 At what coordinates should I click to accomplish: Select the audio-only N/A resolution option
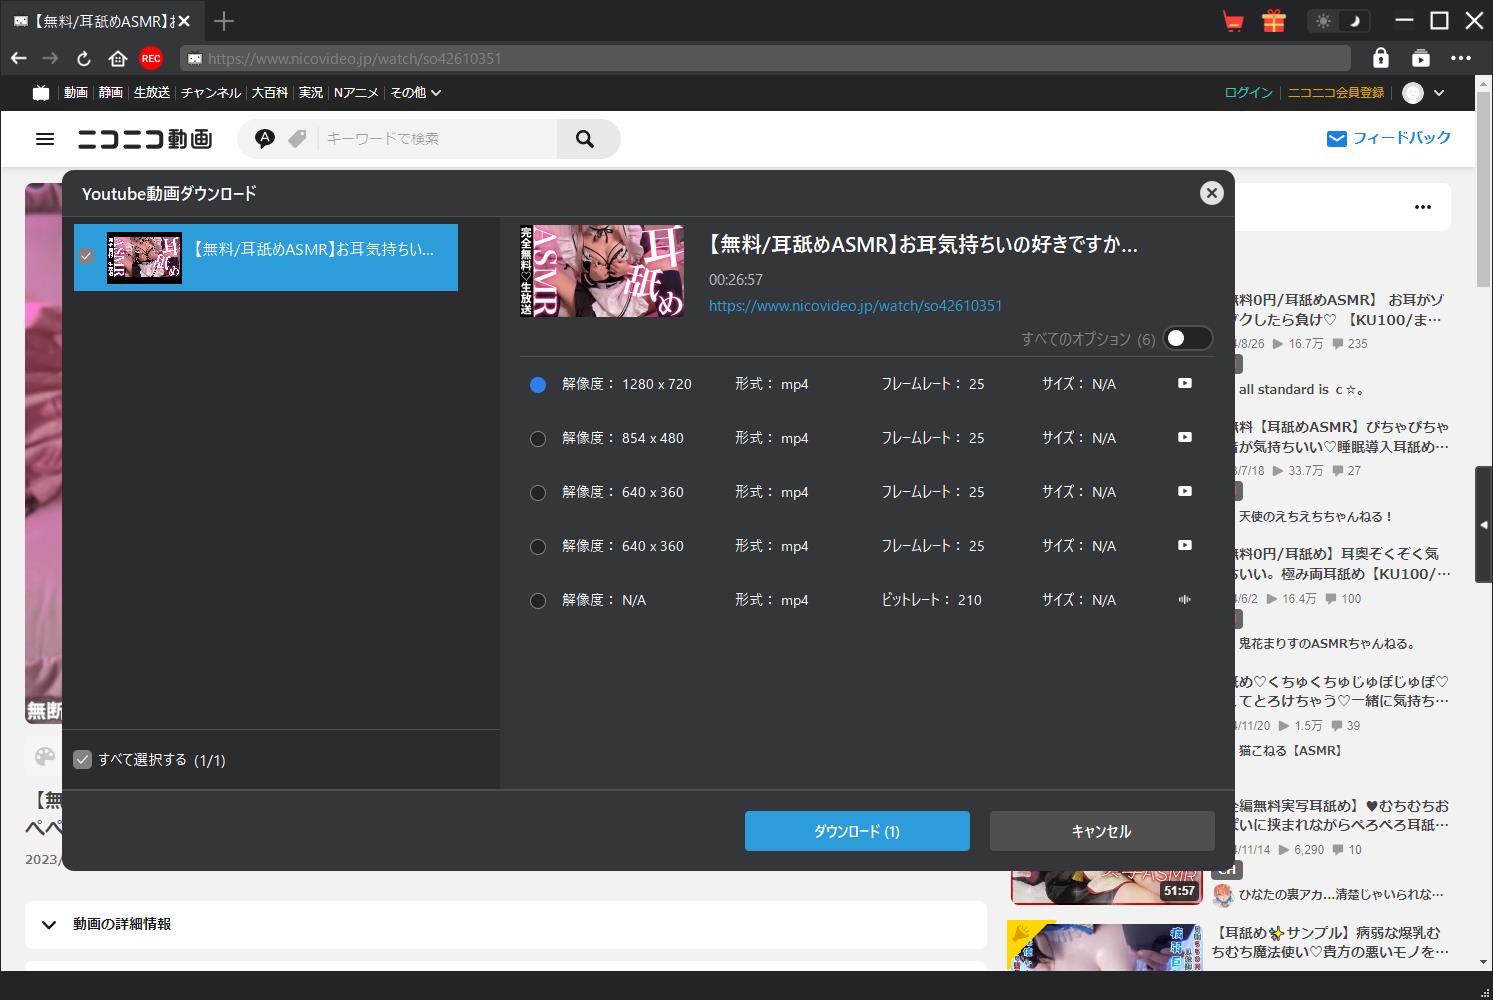coord(538,601)
